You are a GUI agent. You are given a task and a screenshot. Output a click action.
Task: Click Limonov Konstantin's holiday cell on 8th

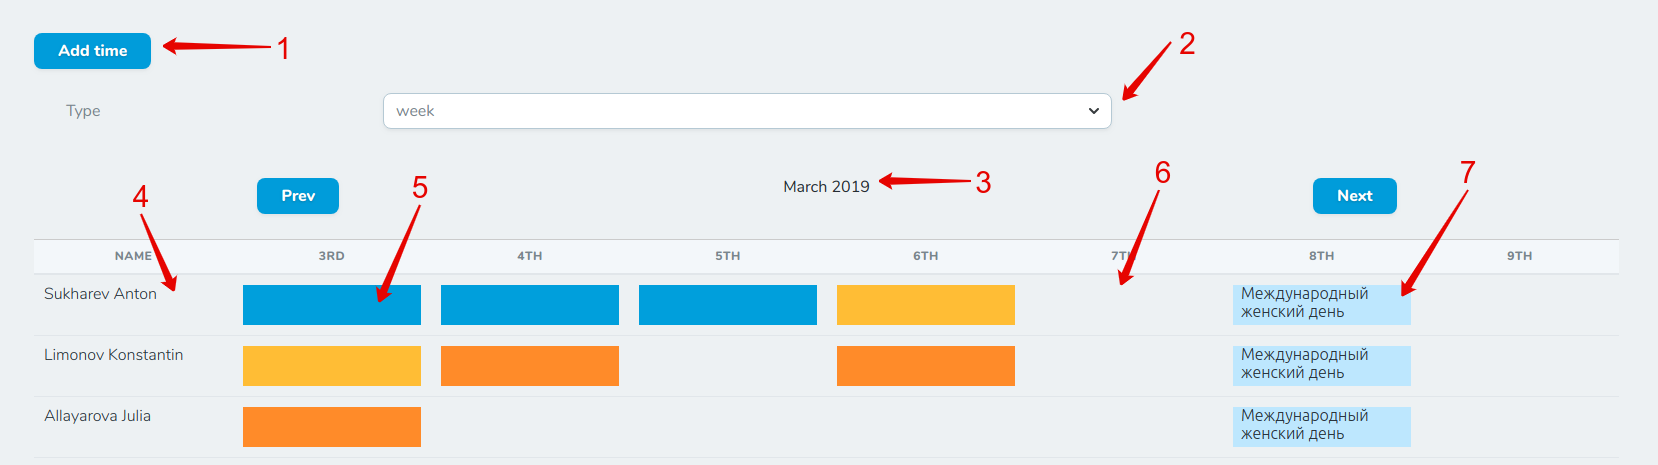[1321, 366]
